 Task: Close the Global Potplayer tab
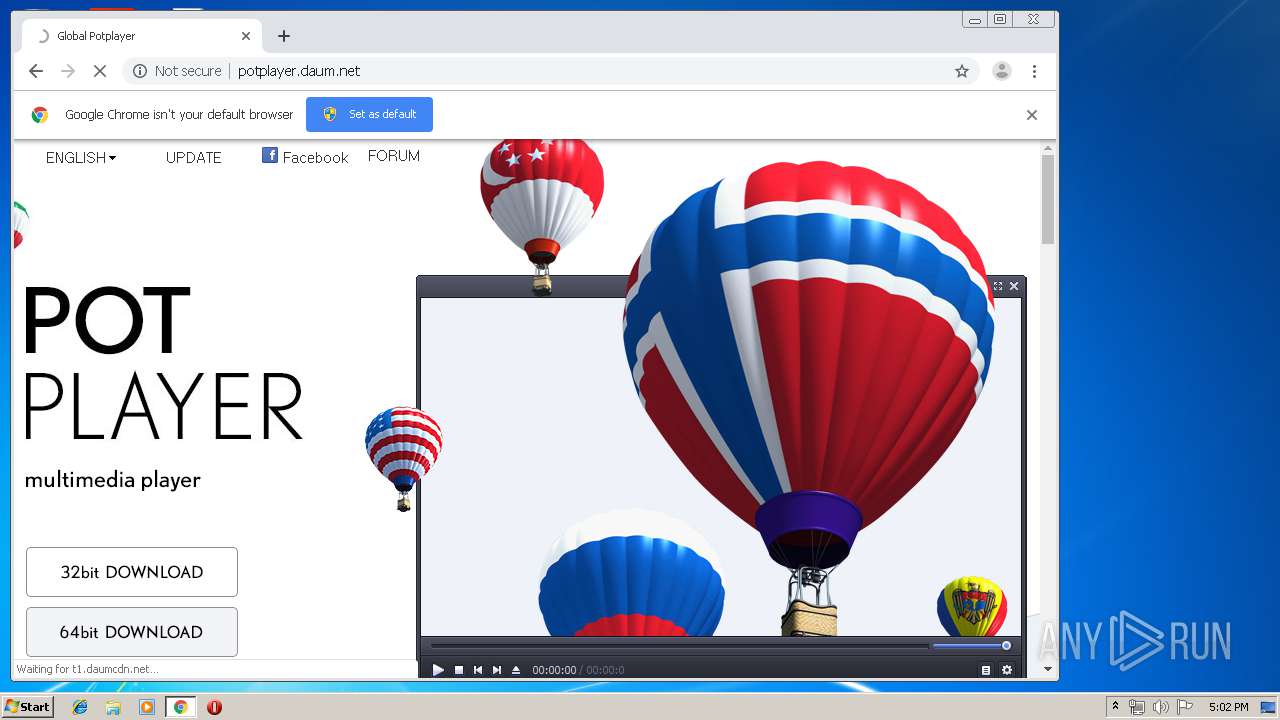click(x=246, y=36)
